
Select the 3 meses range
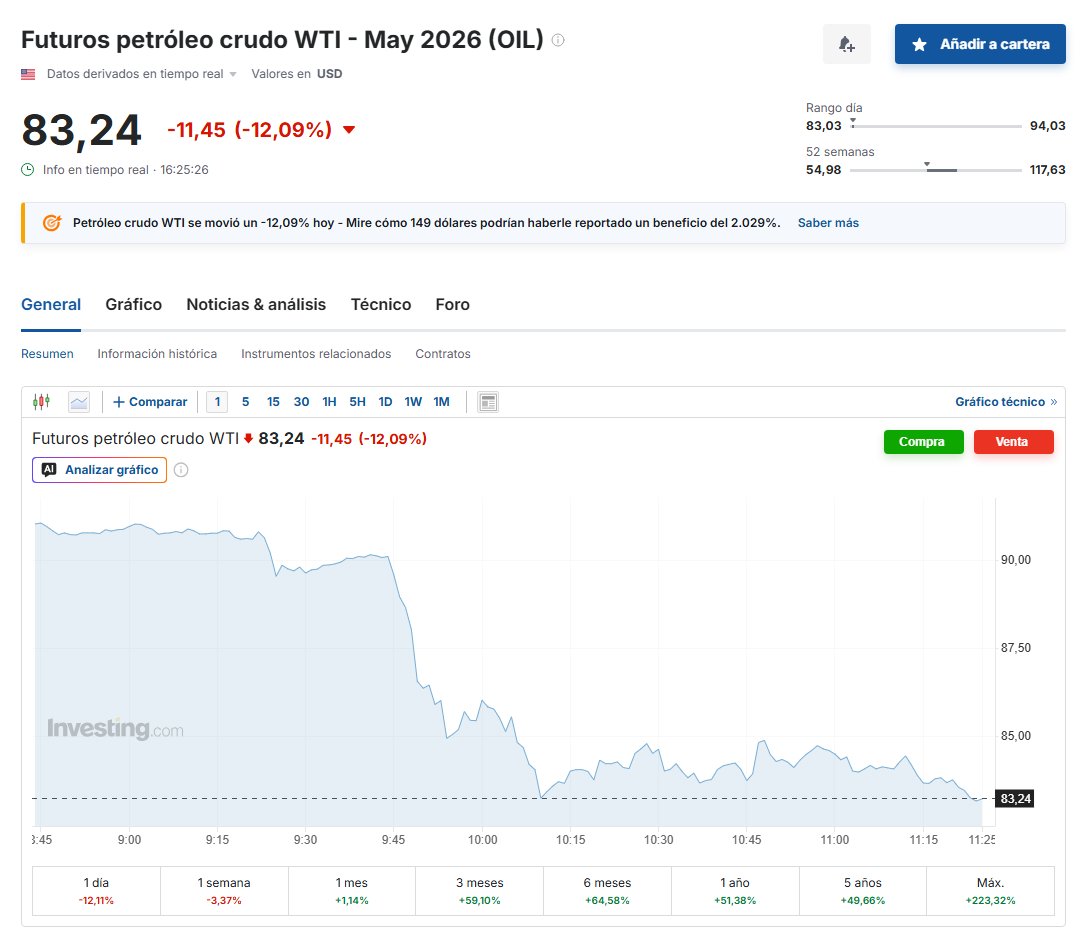point(479,891)
